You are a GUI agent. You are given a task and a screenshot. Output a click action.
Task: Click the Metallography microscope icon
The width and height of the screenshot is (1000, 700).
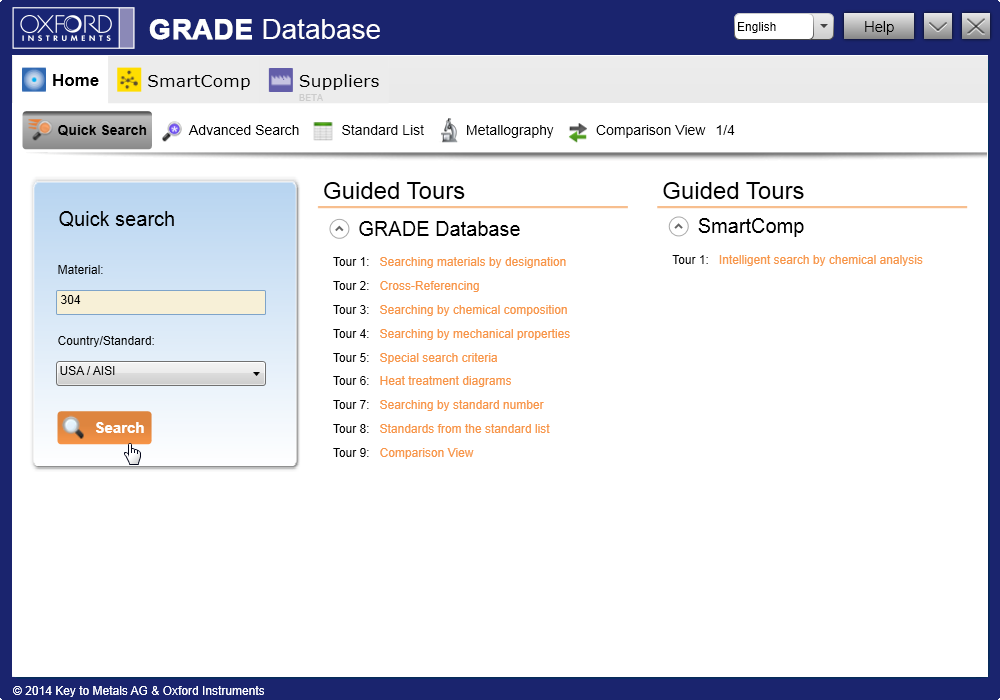(x=450, y=130)
